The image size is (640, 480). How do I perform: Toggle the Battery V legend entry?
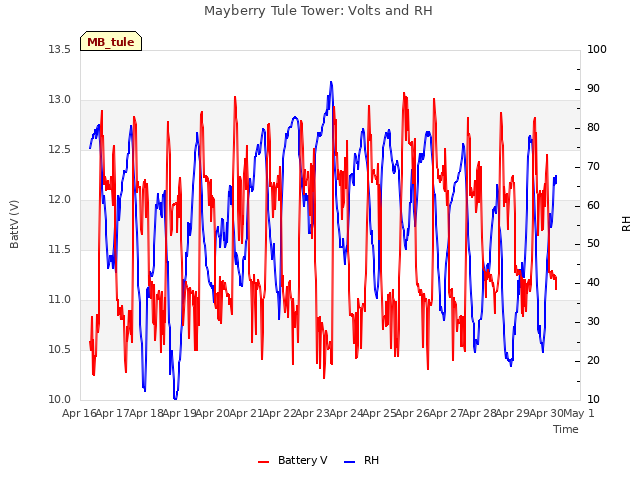pos(293,460)
